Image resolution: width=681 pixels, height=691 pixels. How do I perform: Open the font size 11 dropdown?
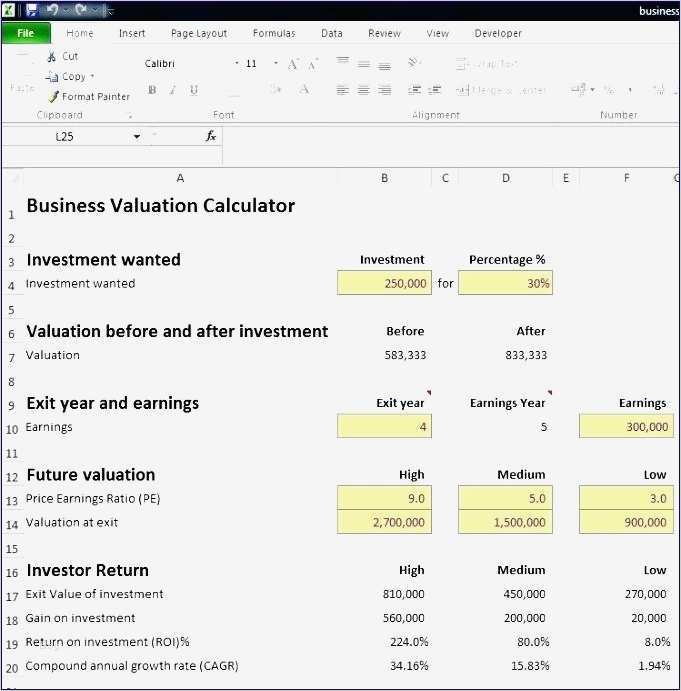[x=276, y=63]
